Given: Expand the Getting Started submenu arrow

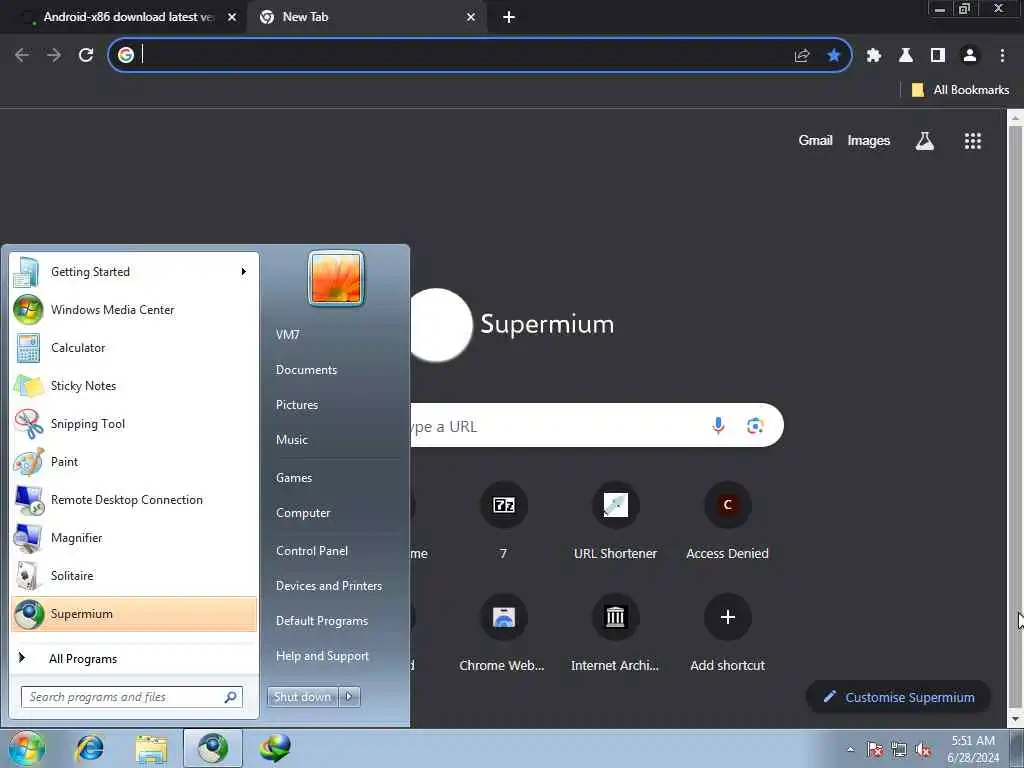Looking at the screenshot, I should point(244,272).
